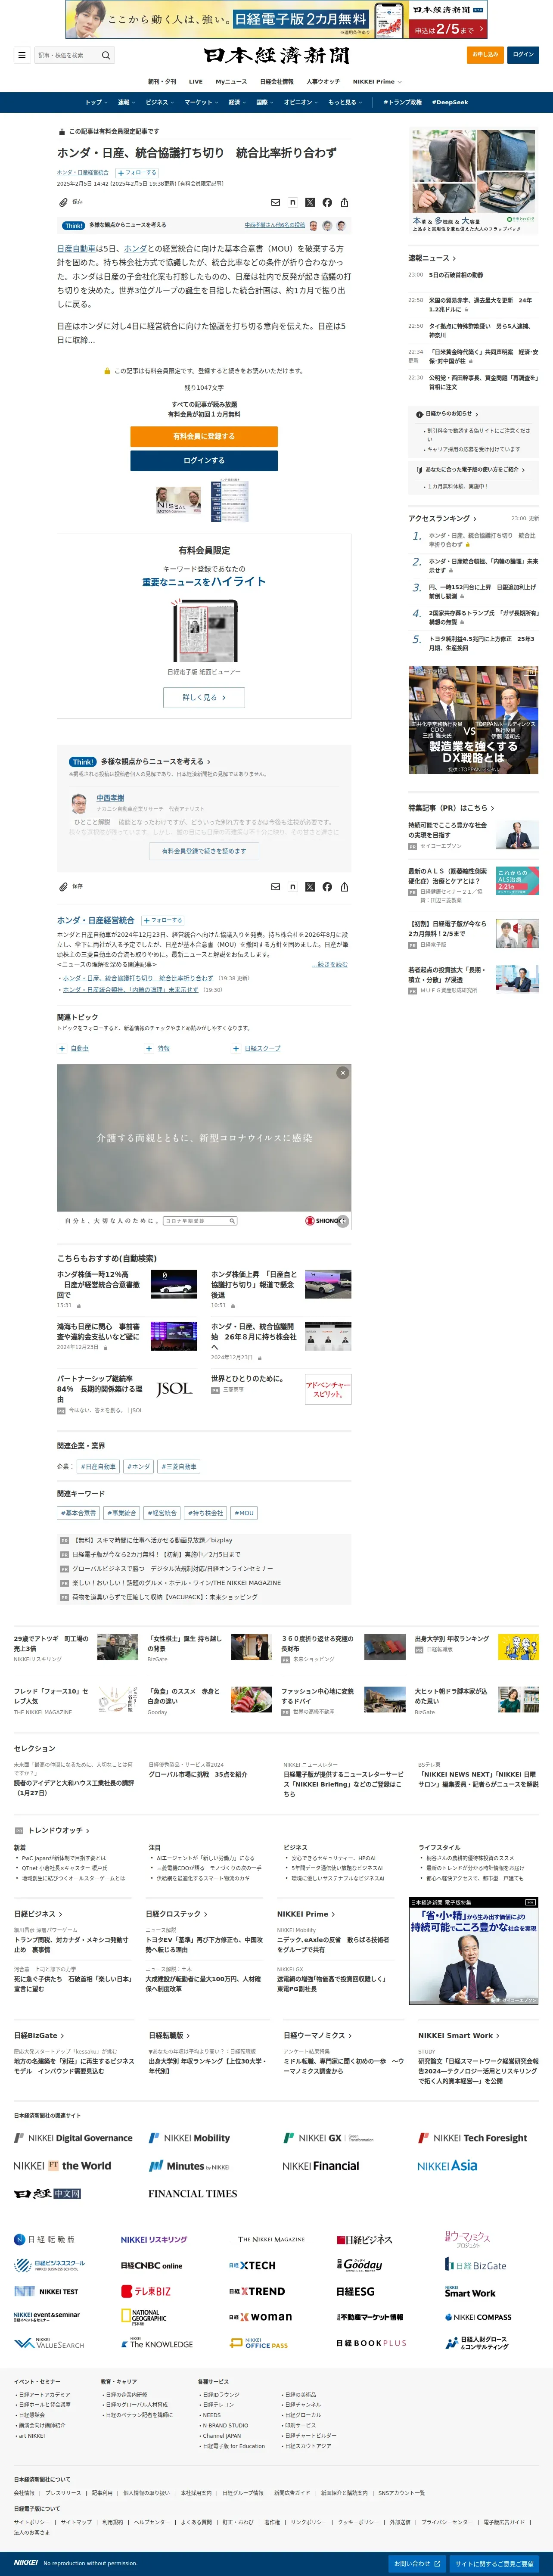This screenshot has width=553, height=2576.
Task: Click blue ログイン header button
Action: (x=523, y=55)
